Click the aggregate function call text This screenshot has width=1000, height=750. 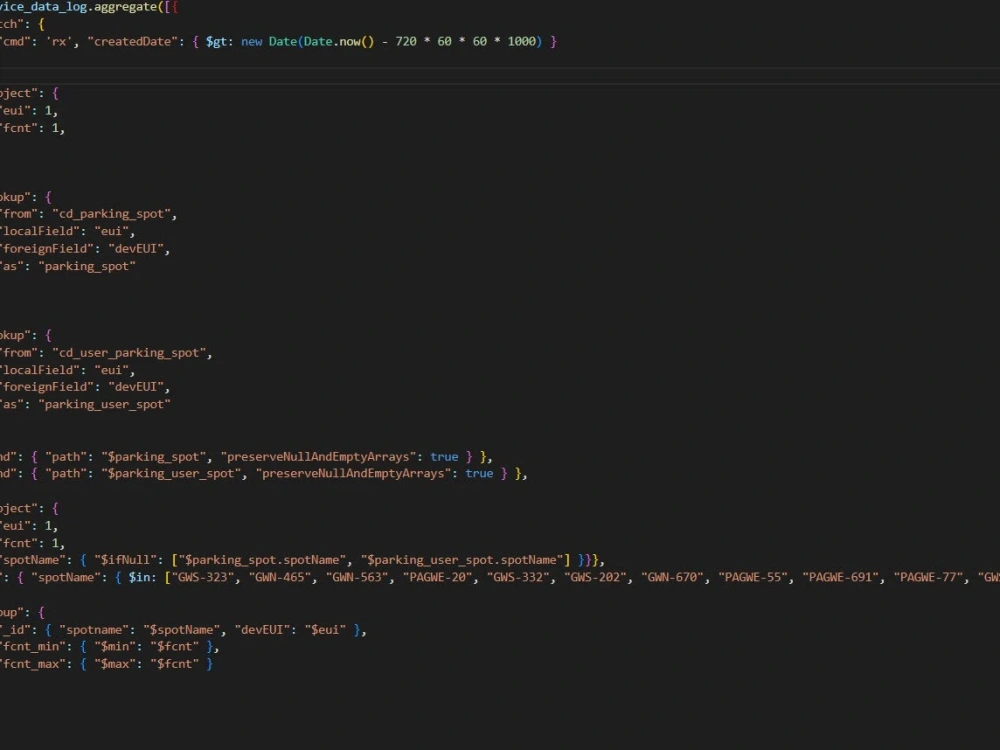tap(126, 7)
